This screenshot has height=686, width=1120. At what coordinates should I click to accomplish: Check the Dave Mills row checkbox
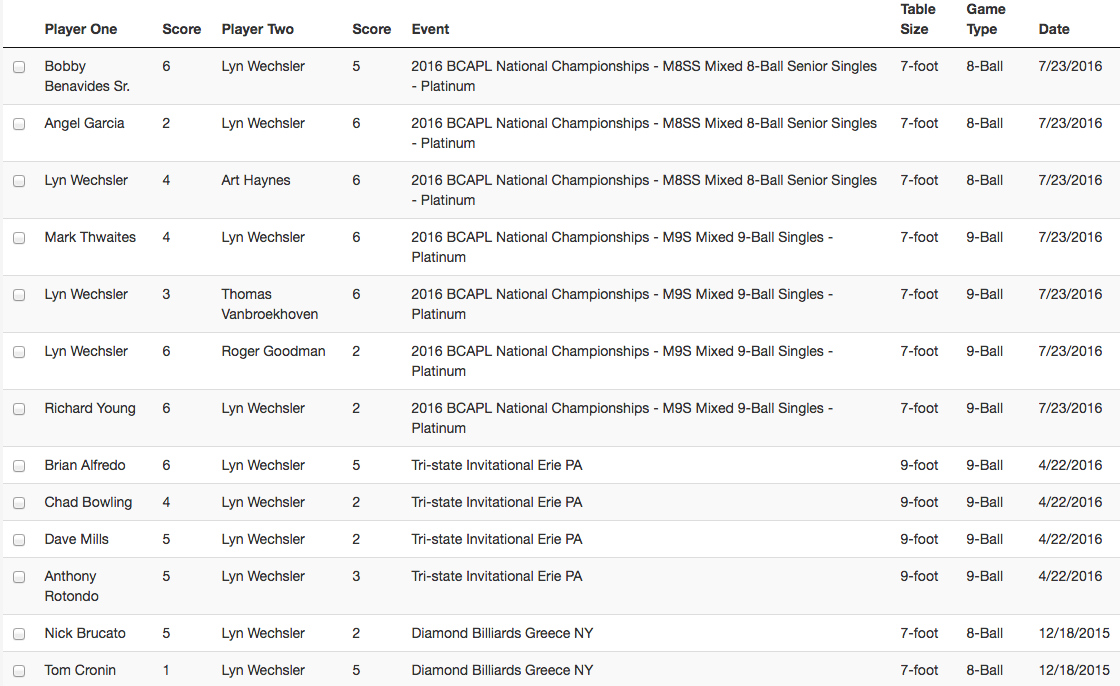(19, 540)
